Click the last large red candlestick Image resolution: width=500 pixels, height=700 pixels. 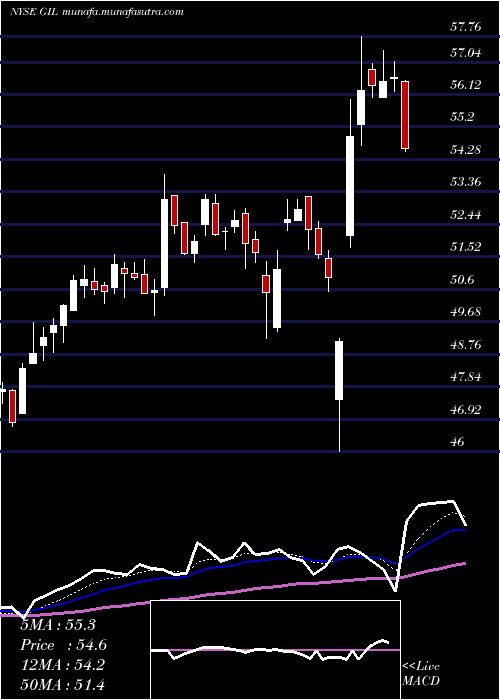click(405, 115)
